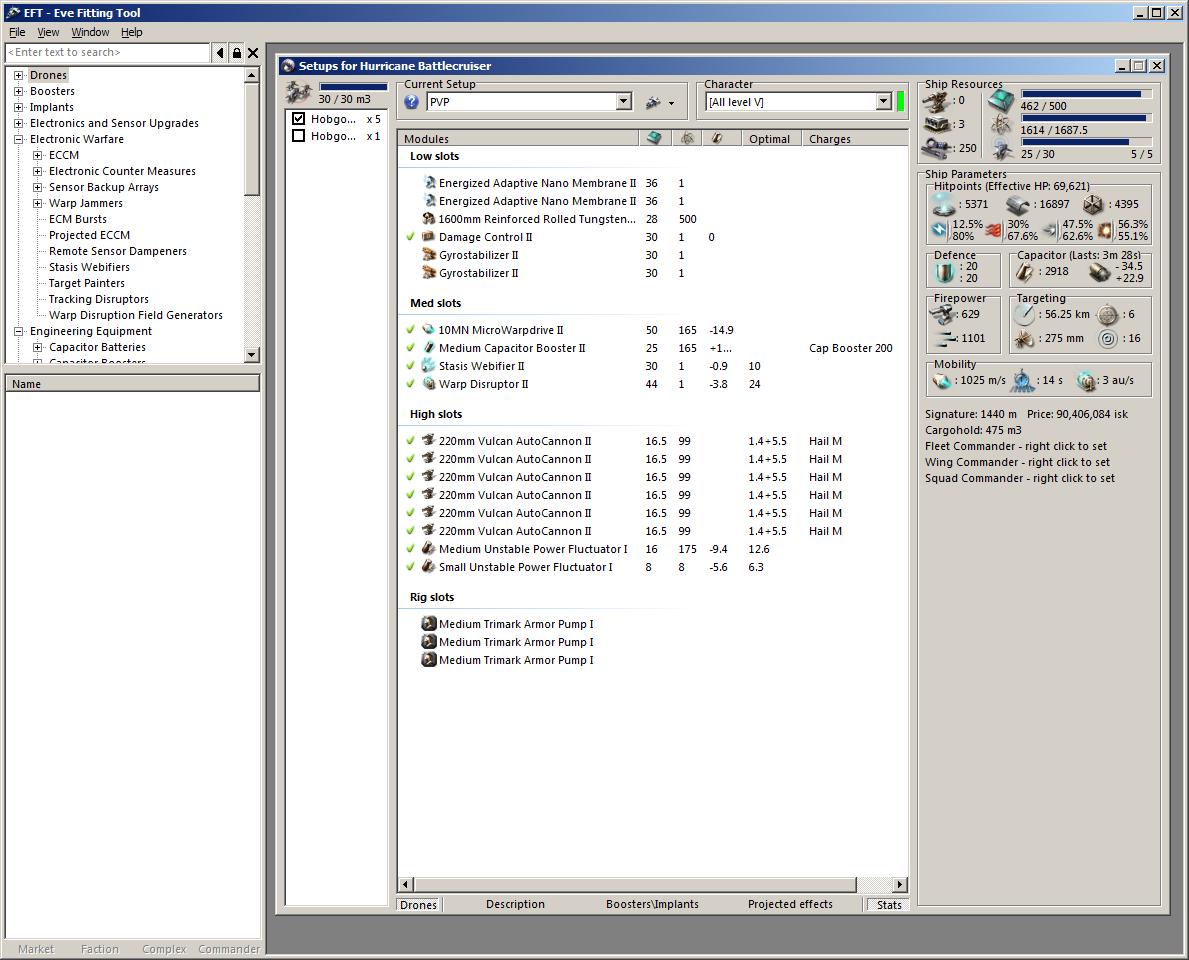Click in the search text field
Screen dimensions: 1189x960
point(107,52)
